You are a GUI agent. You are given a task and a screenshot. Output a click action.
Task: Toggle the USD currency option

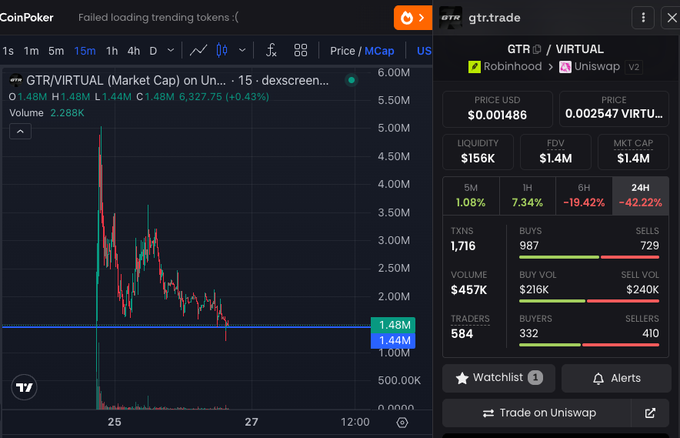pos(424,51)
